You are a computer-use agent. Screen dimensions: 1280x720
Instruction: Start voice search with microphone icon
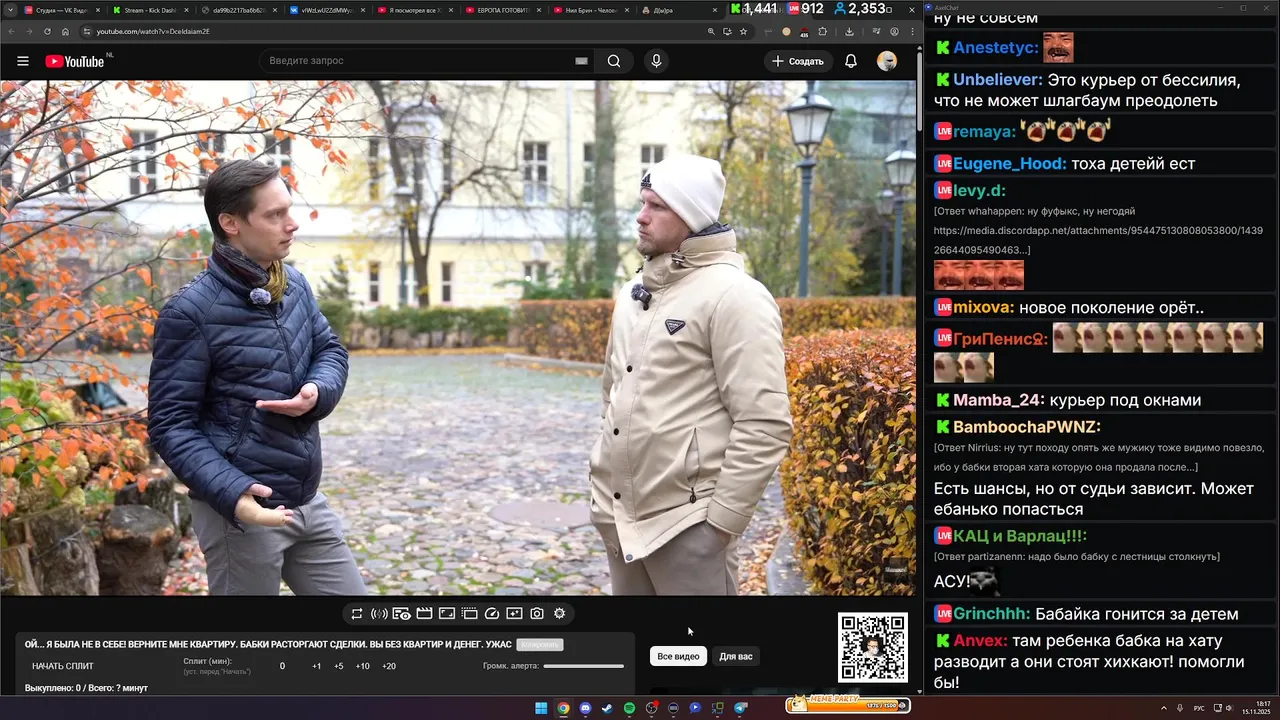pos(656,61)
